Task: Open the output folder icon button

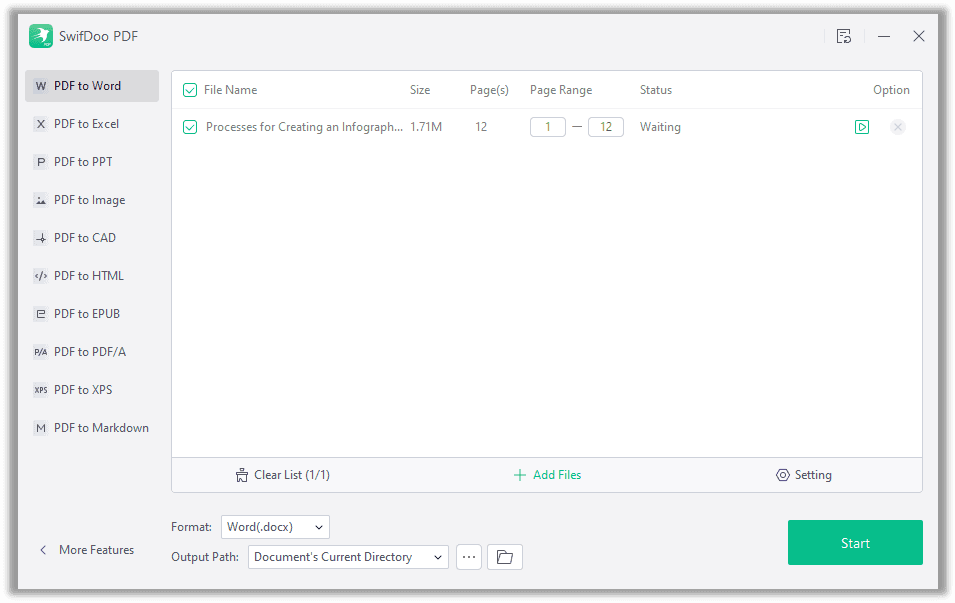Action: (x=505, y=557)
